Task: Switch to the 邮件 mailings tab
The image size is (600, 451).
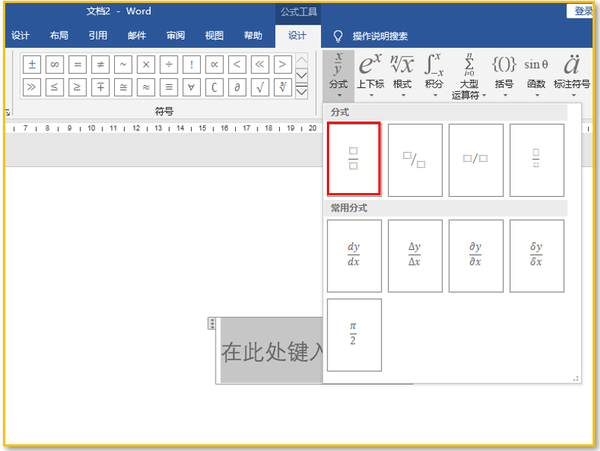Action: tap(137, 36)
